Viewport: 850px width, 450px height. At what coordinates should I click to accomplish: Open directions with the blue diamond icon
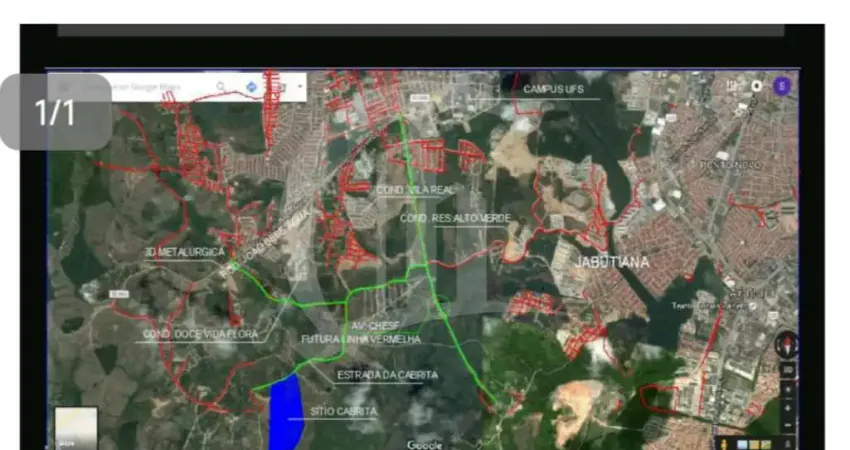point(252,87)
